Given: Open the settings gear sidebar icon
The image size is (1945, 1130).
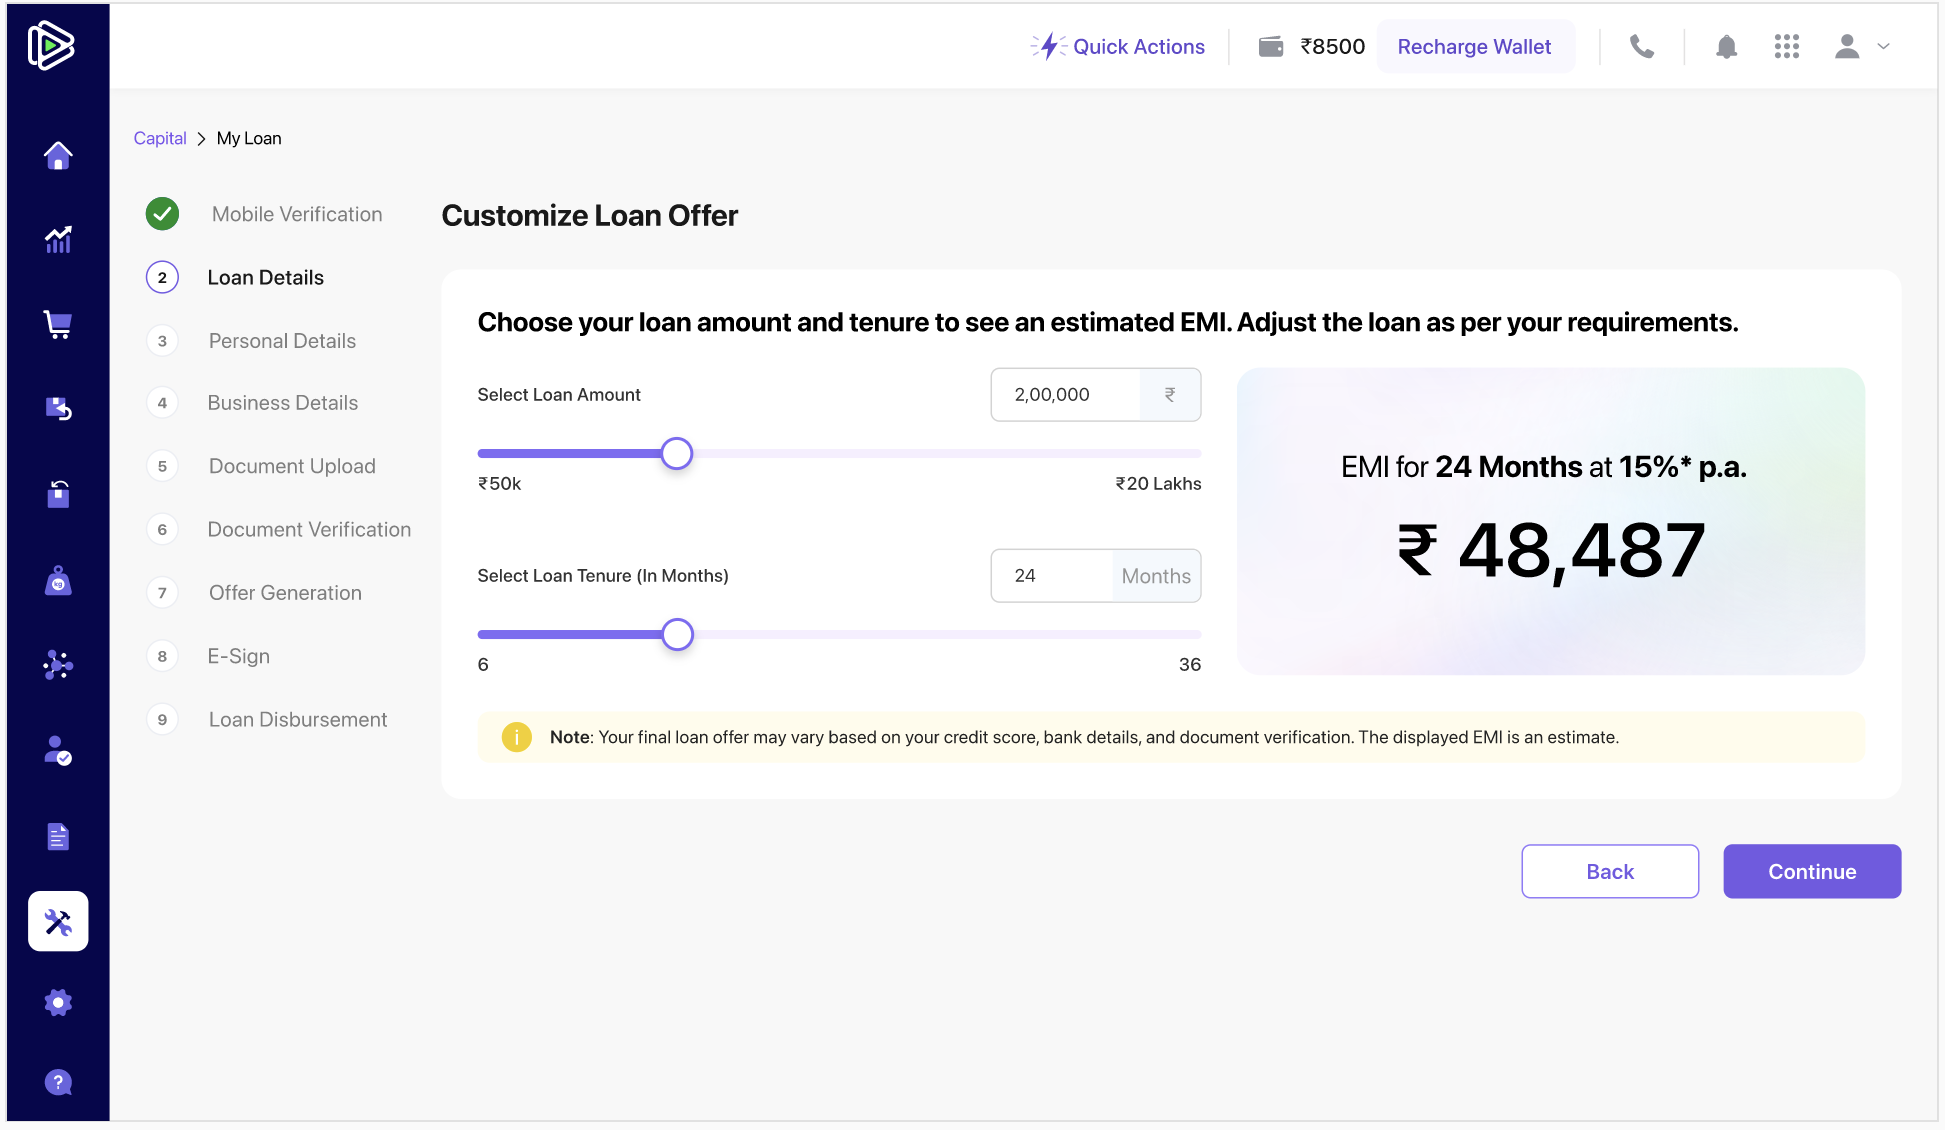Looking at the screenshot, I should coord(58,1002).
